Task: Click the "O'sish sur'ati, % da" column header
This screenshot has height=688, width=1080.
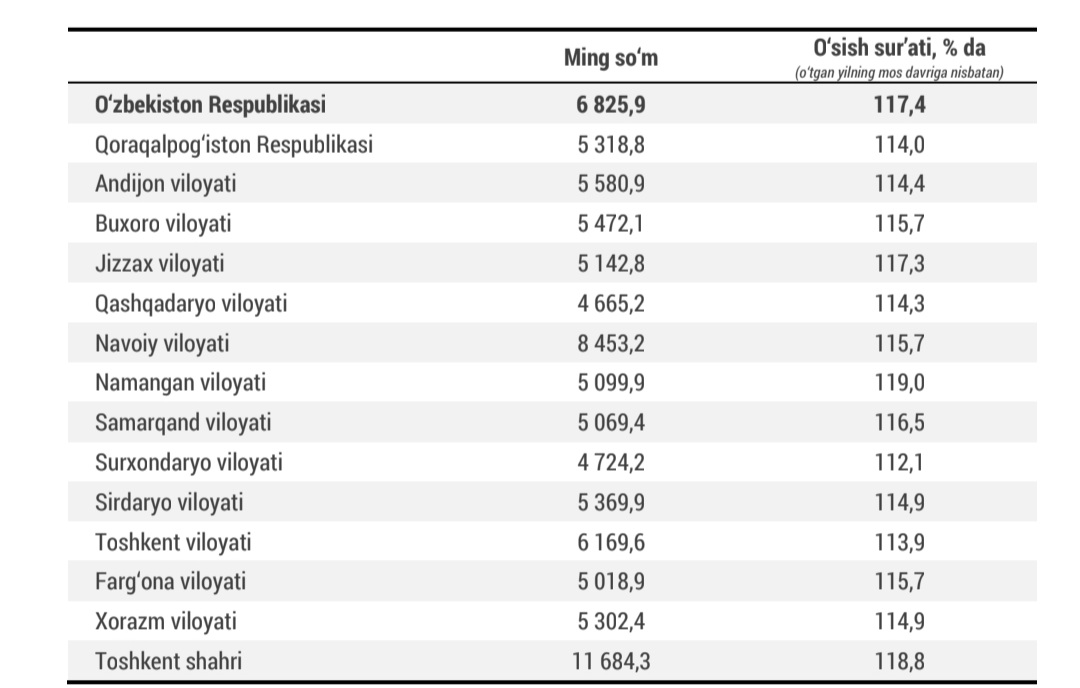Action: click(900, 49)
